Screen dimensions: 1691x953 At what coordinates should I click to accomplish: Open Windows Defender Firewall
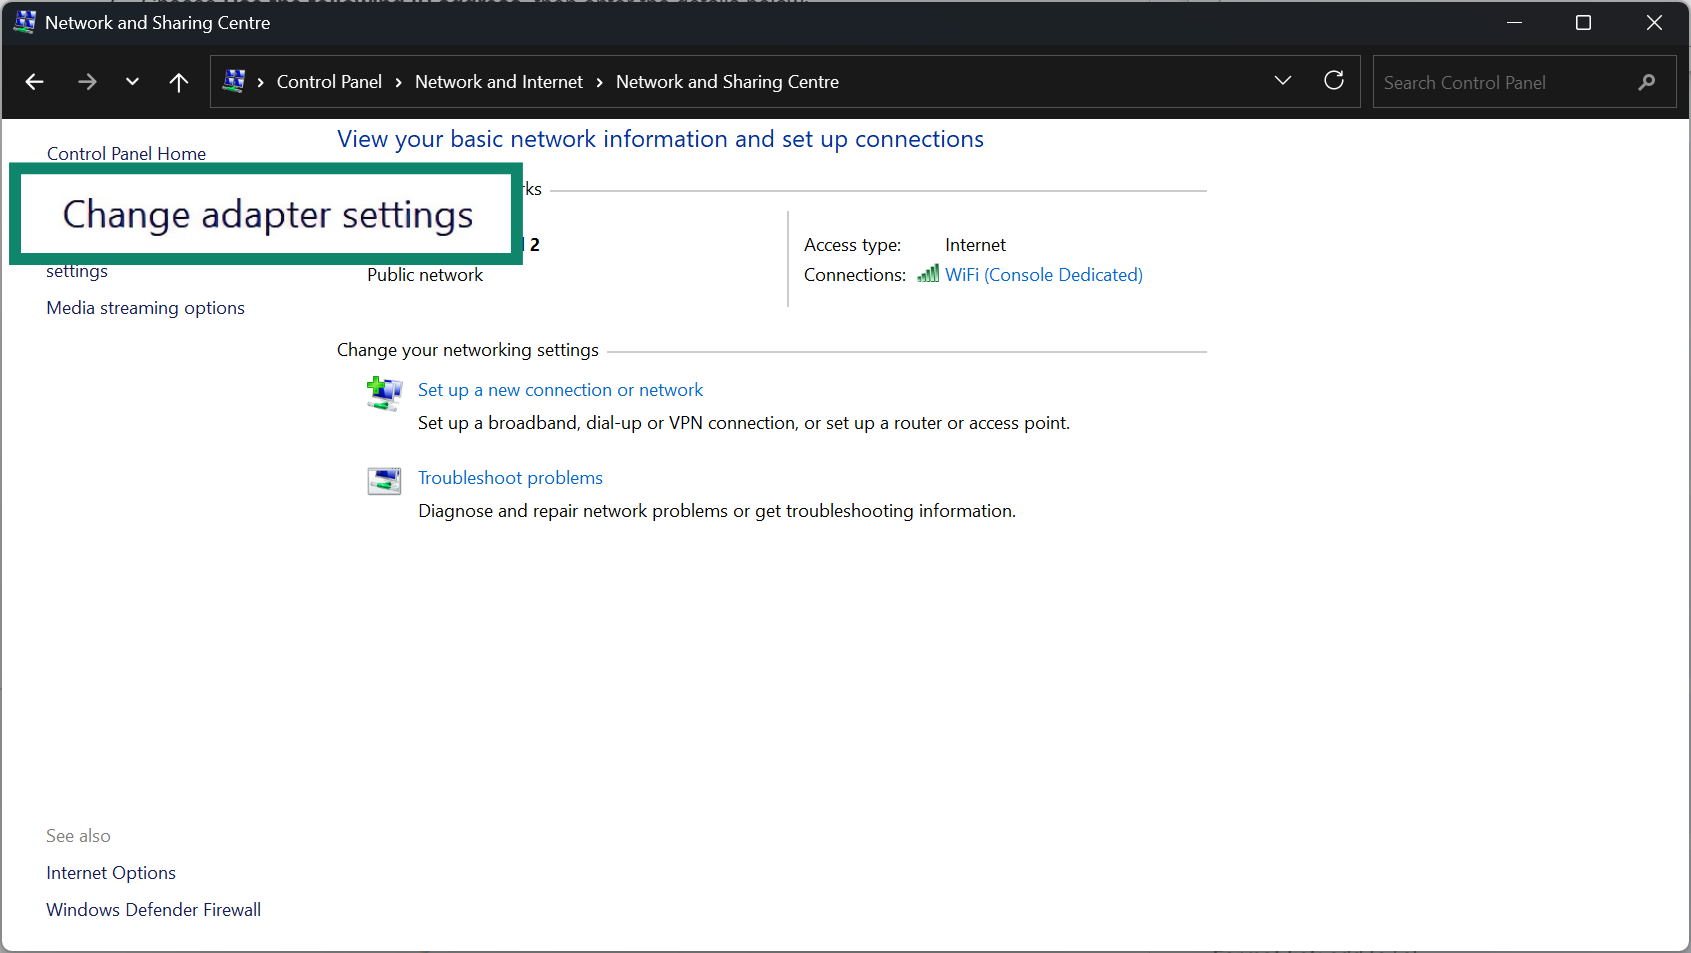pyautogui.click(x=153, y=909)
